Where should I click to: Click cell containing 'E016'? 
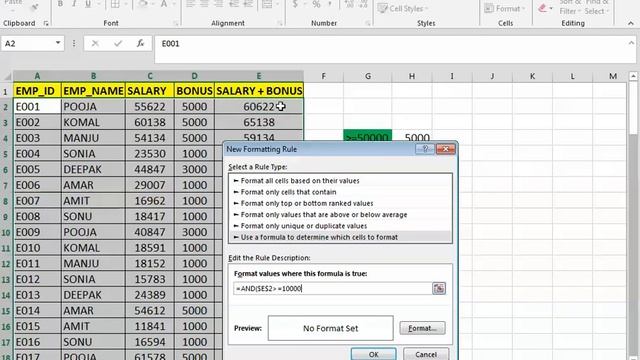37,342
